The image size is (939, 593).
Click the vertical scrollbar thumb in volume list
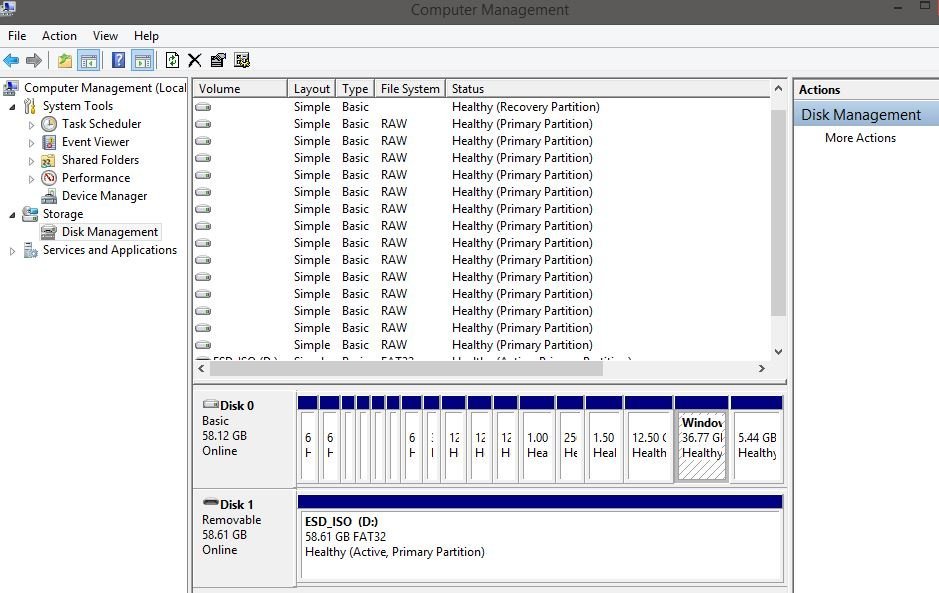[x=778, y=213]
